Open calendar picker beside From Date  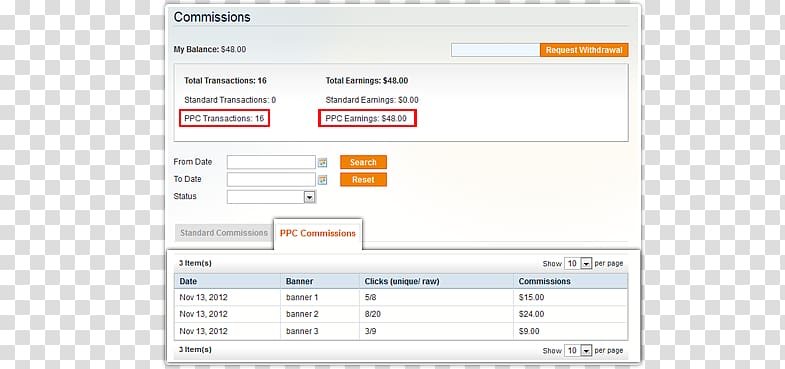pyautogui.click(x=322, y=162)
